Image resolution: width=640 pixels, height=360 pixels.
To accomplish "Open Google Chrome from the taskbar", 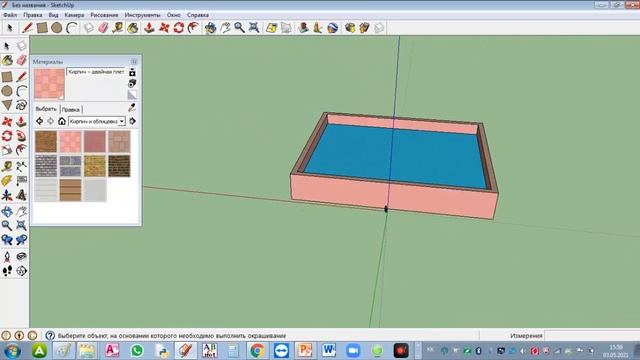I will point(257,351).
